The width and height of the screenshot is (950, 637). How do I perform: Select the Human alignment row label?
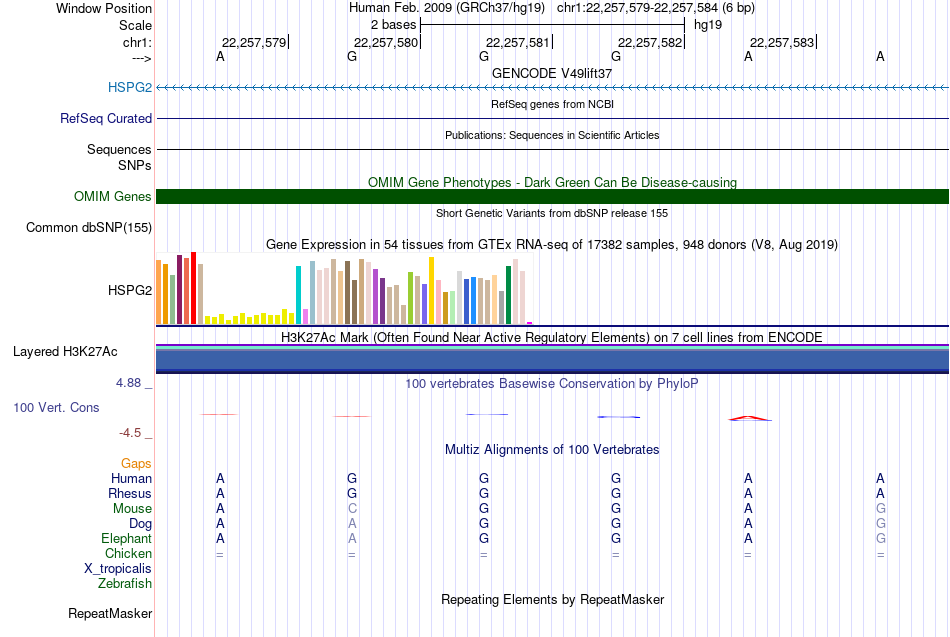pyautogui.click(x=131, y=479)
